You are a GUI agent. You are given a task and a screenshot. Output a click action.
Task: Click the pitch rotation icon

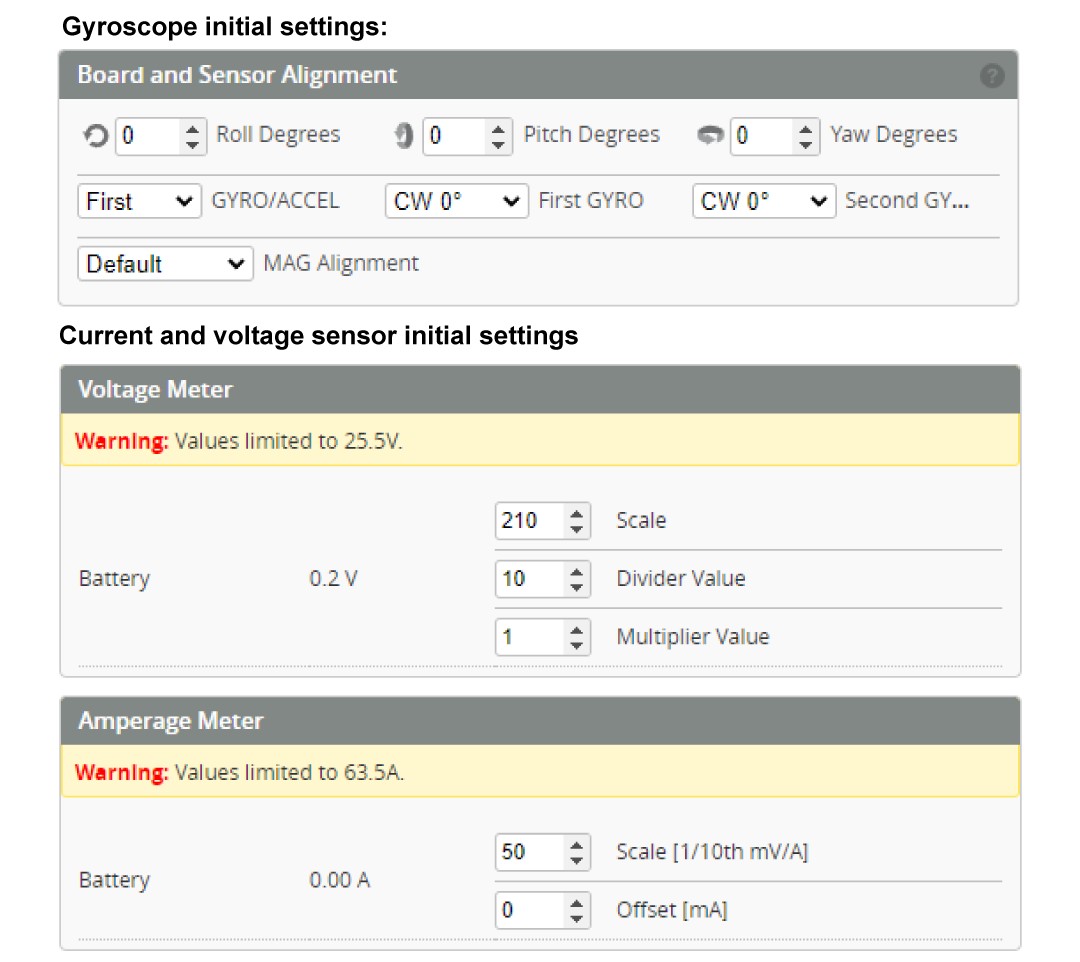(x=404, y=136)
